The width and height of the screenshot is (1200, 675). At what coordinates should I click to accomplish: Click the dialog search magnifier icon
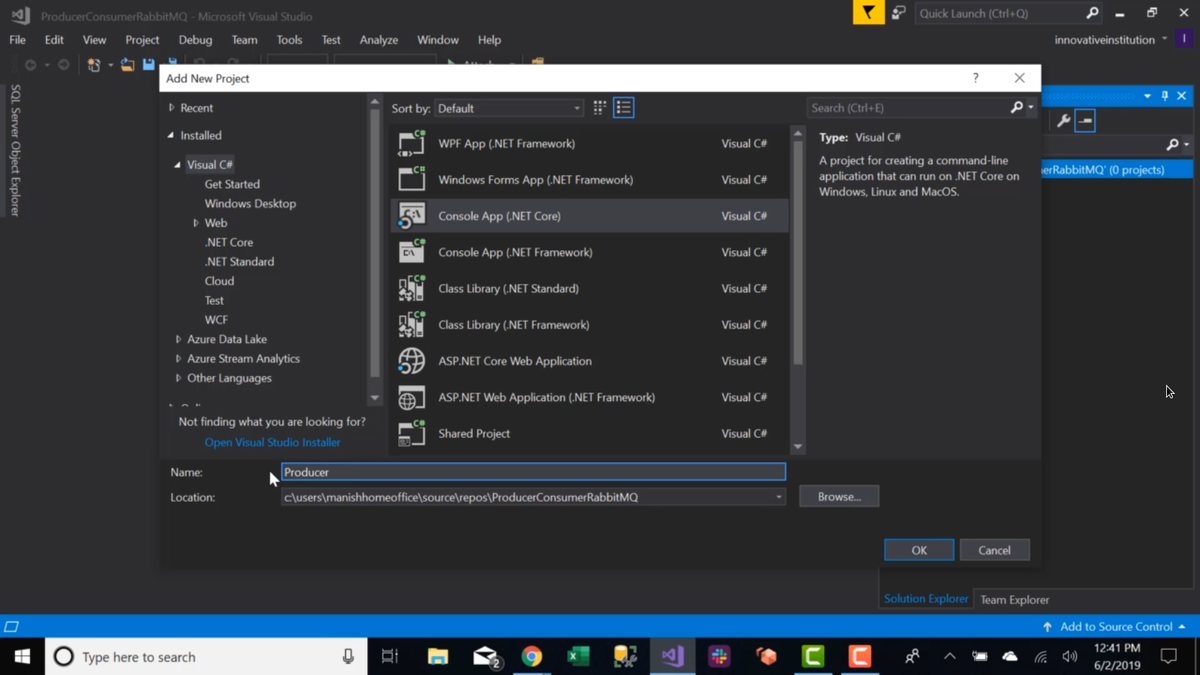[1017, 108]
